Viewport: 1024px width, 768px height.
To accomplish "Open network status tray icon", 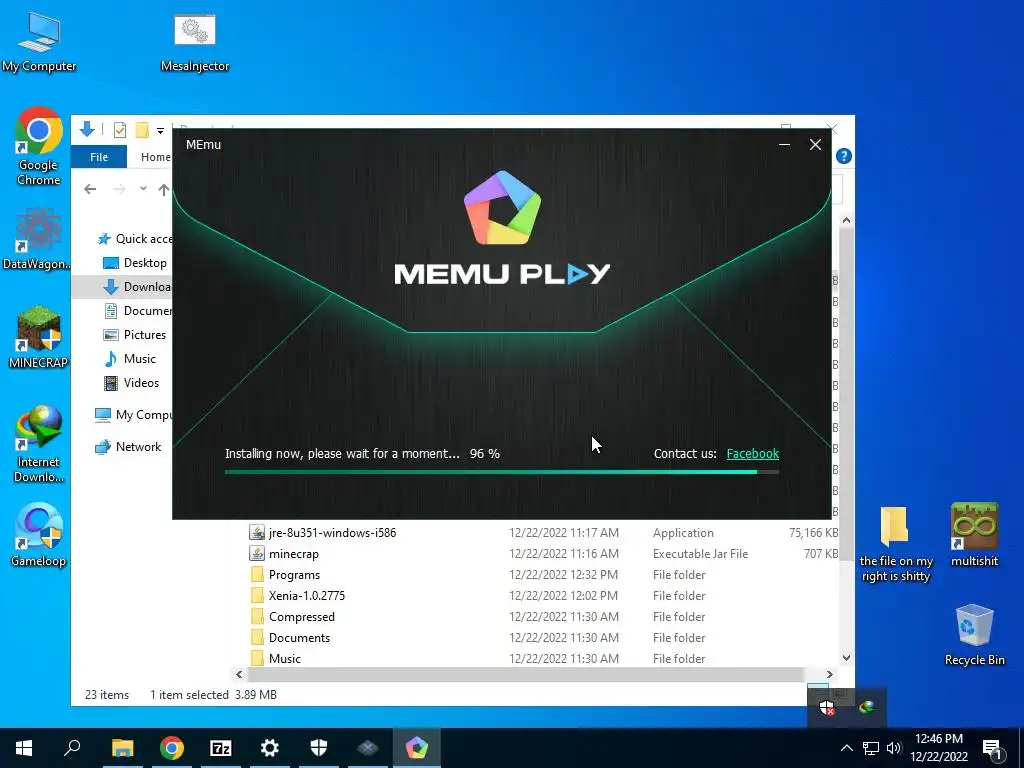I will click(x=871, y=748).
